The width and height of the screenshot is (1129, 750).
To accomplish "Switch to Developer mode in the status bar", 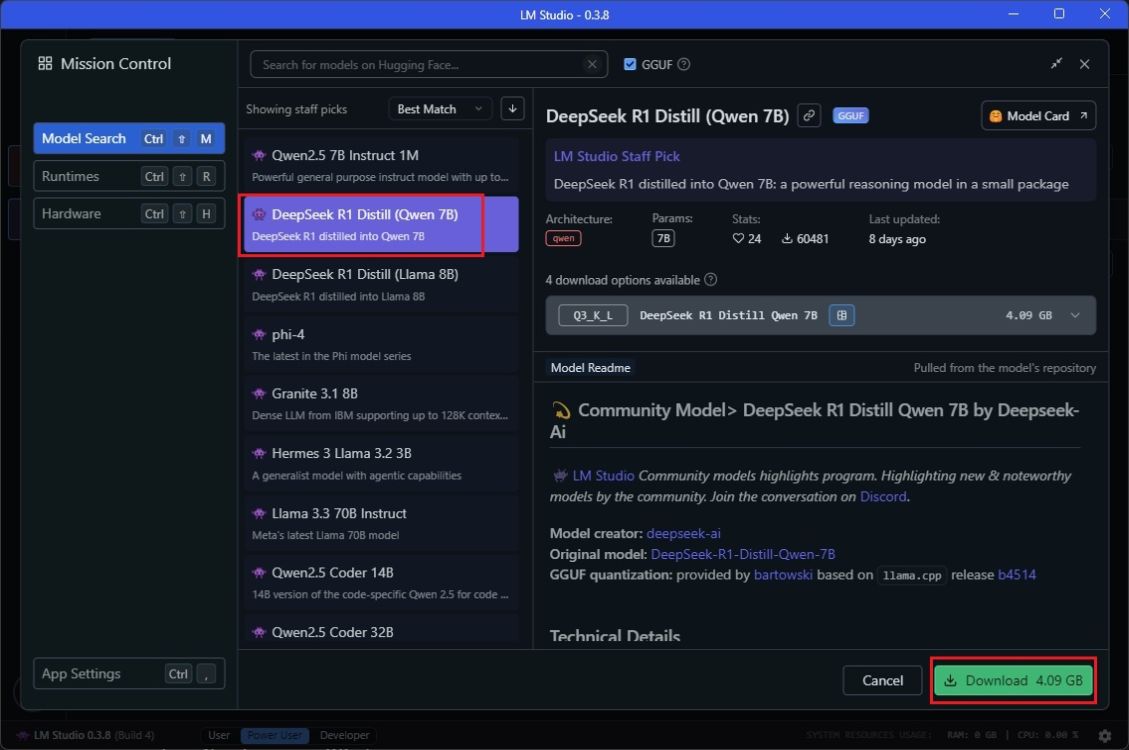I will 344,735.
